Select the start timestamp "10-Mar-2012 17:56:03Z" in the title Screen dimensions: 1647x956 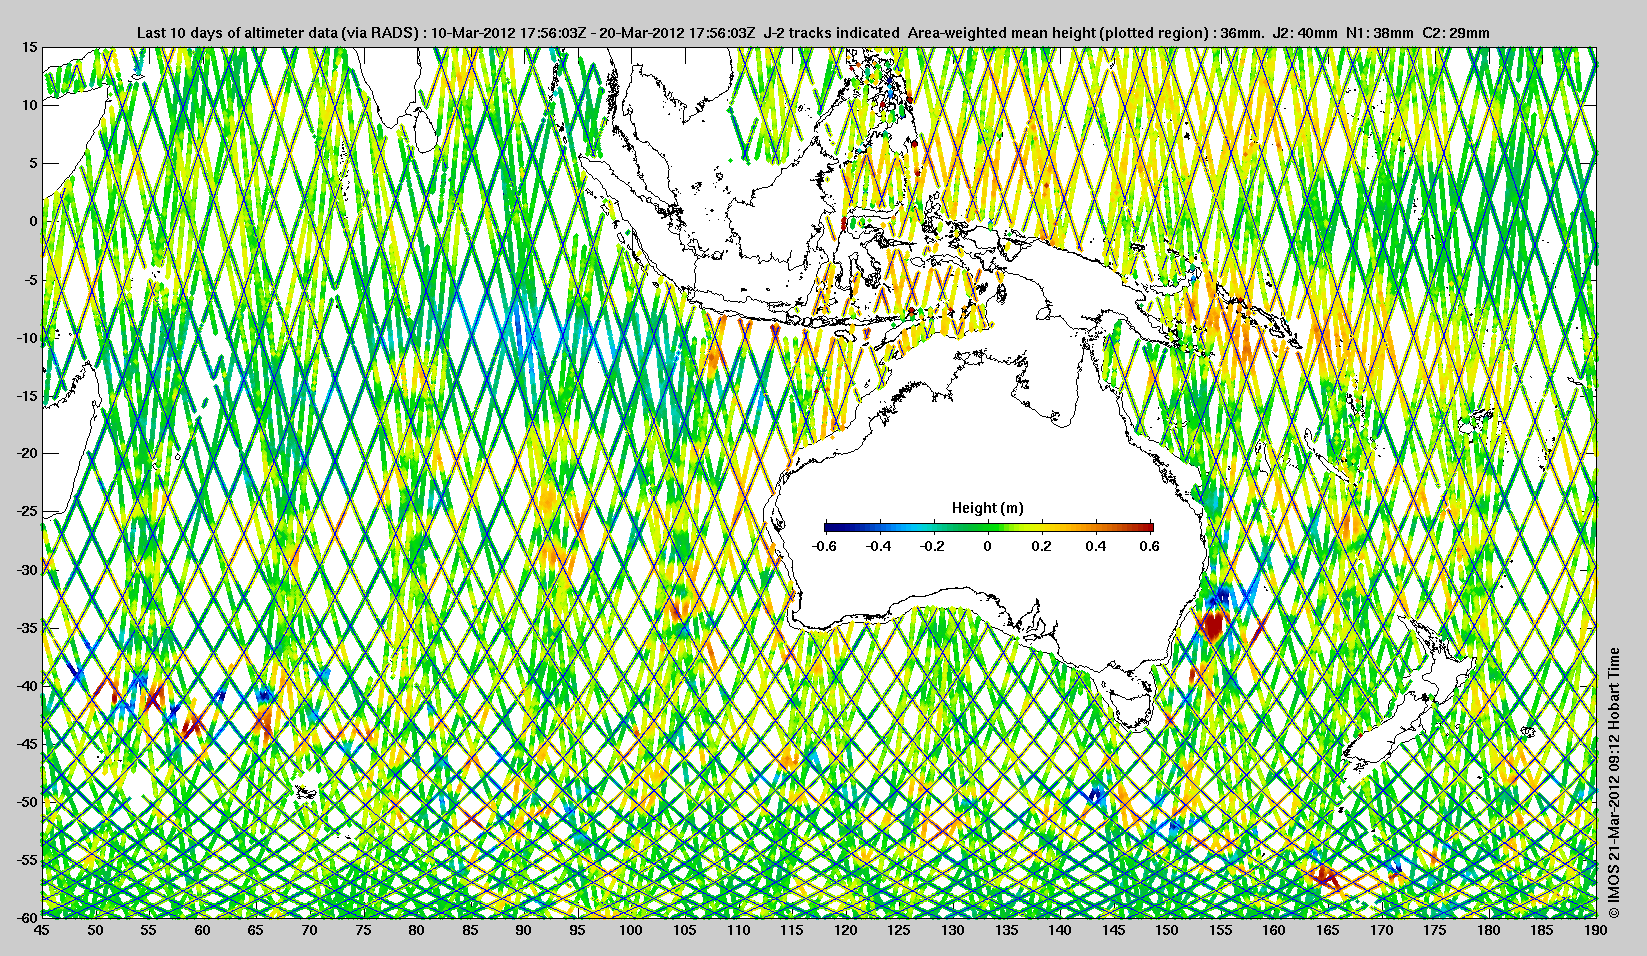(508, 33)
